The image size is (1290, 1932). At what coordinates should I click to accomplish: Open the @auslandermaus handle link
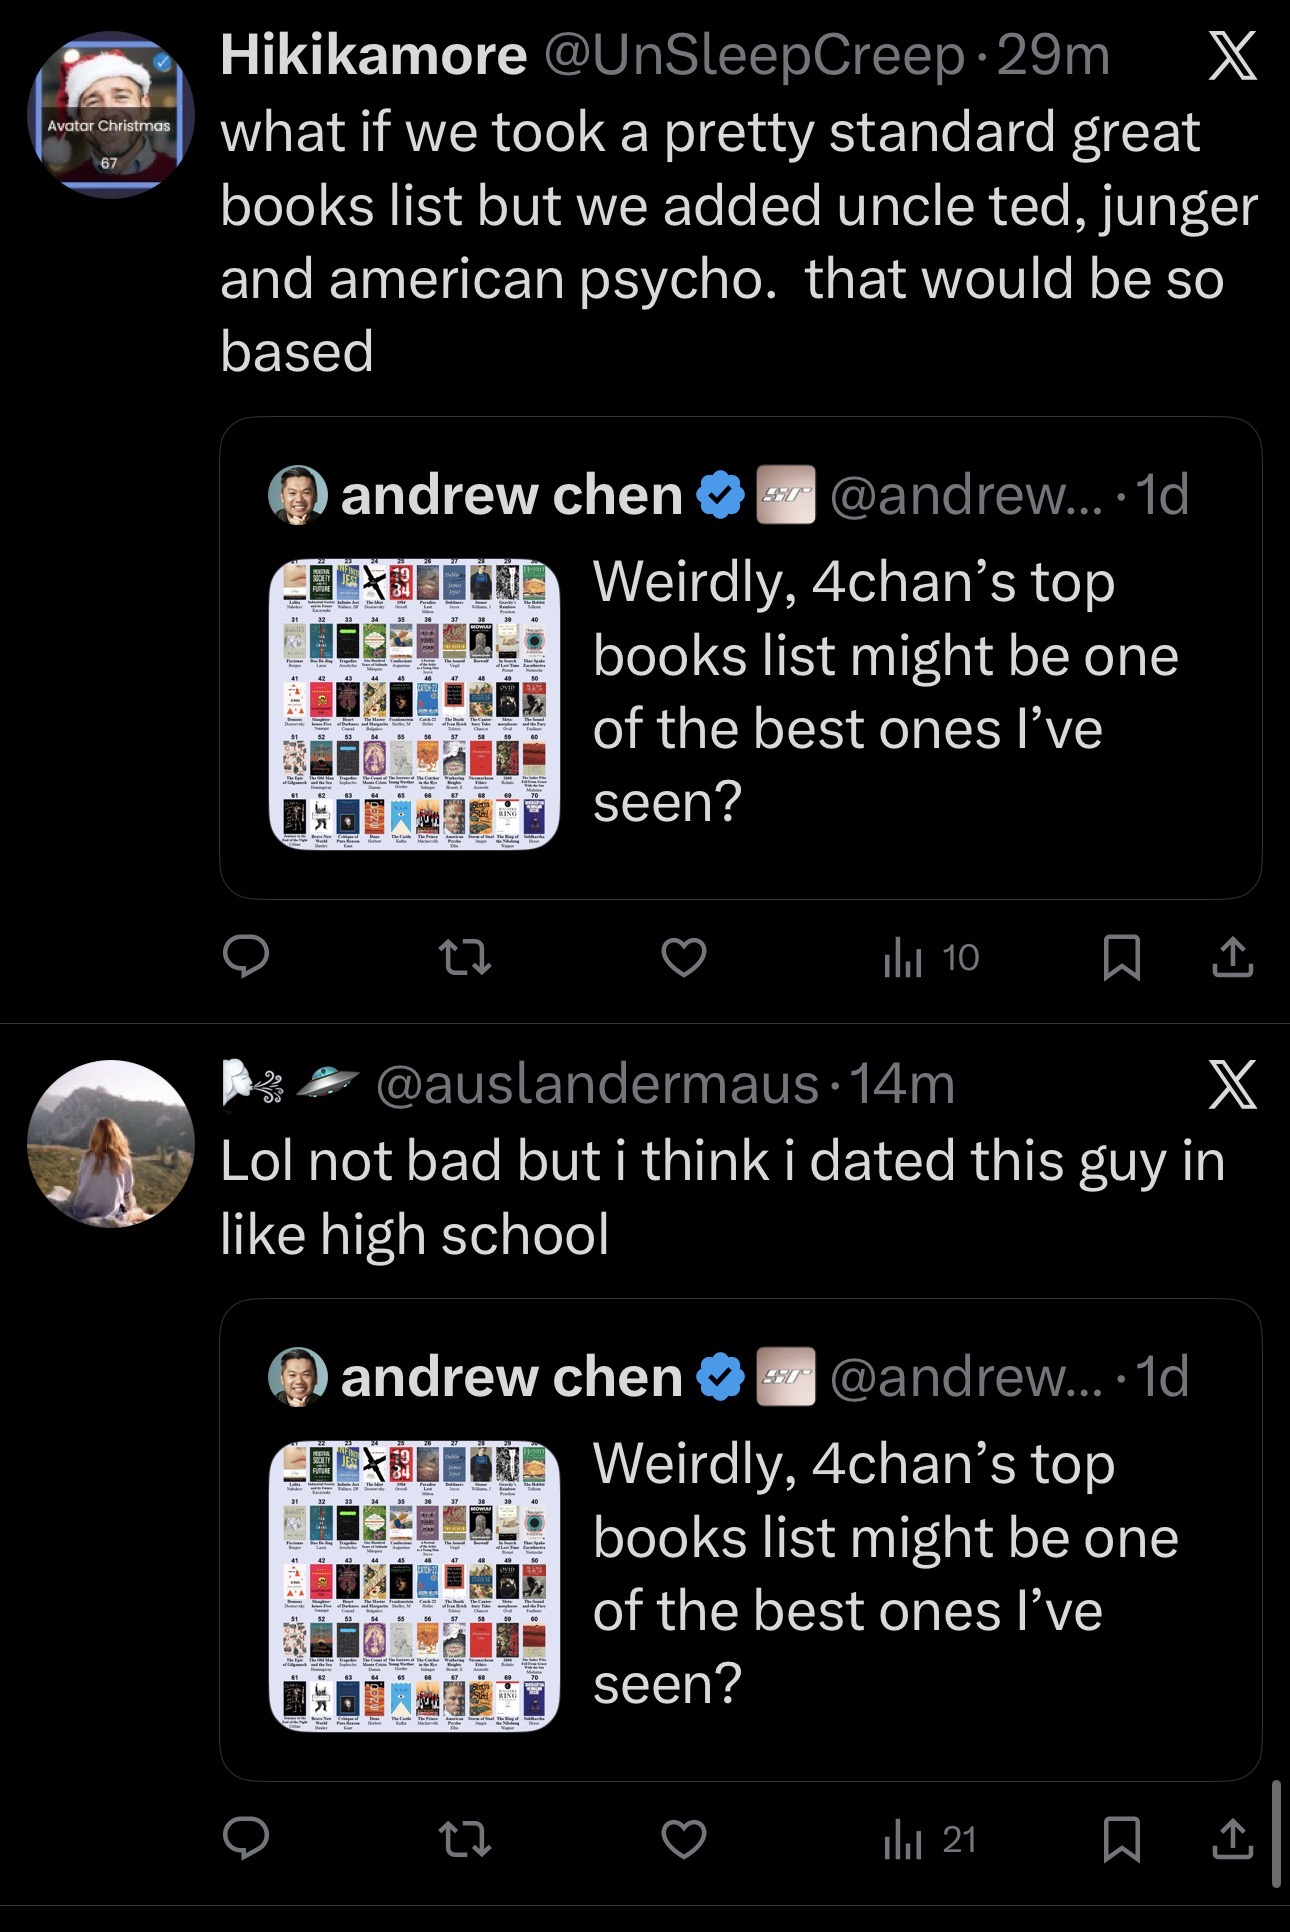(597, 1085)
